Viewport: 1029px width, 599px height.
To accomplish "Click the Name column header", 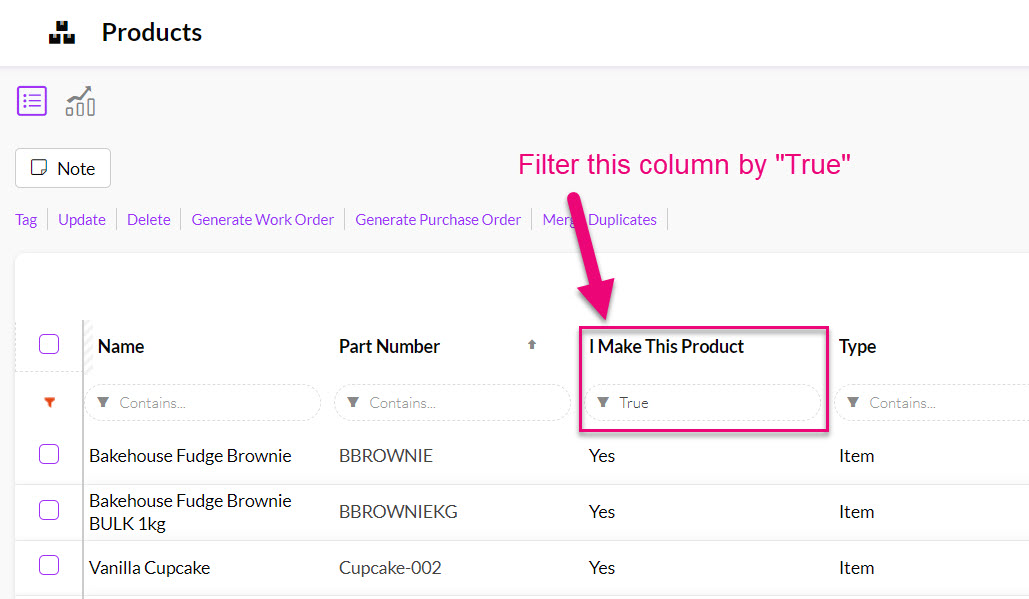I will (x=121, y=346).
